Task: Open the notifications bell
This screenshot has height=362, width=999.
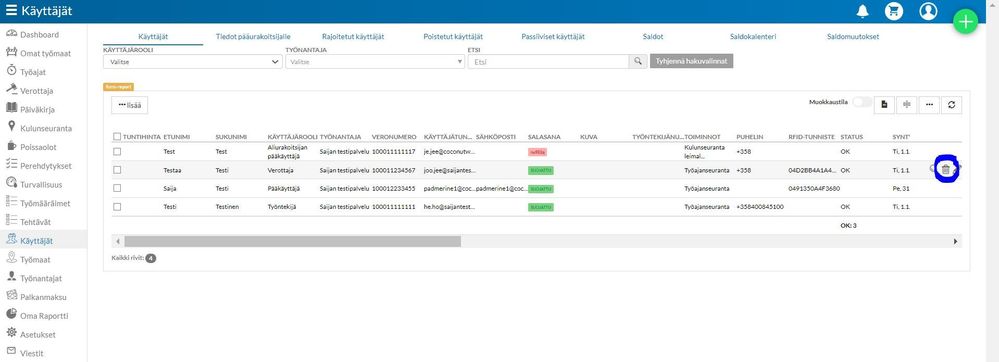Action: [863, 11]
